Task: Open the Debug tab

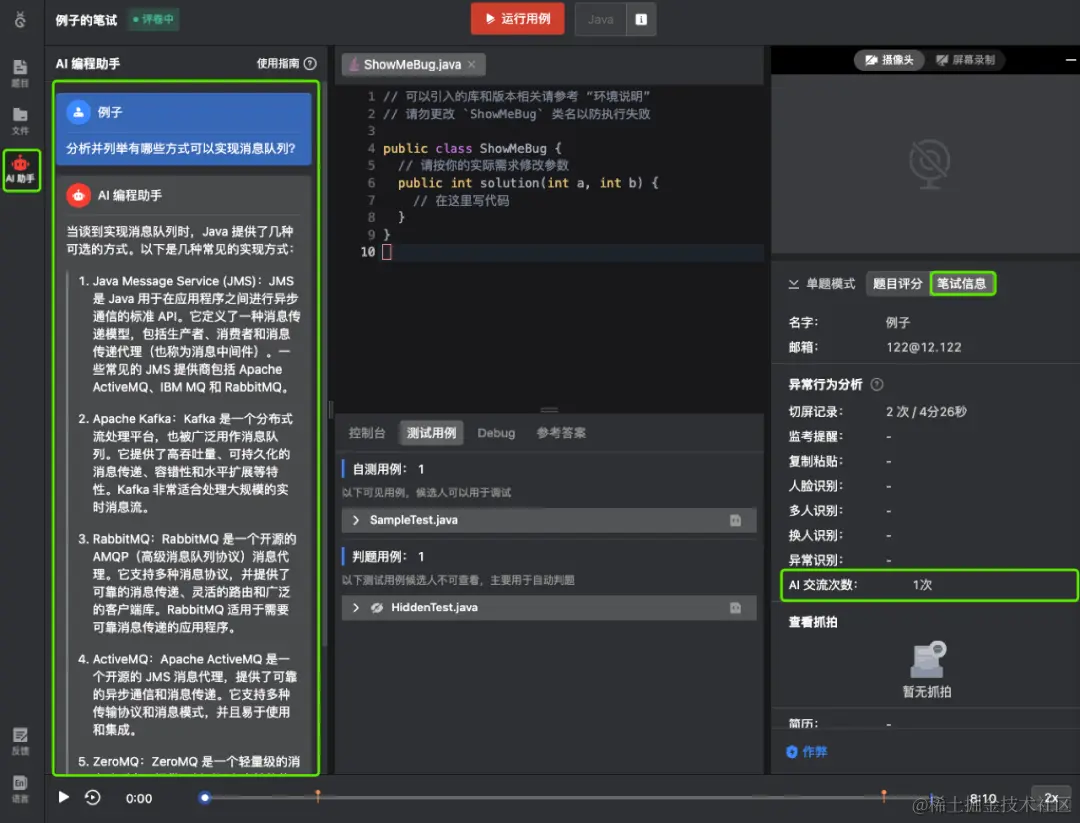Action: point(496,433)
